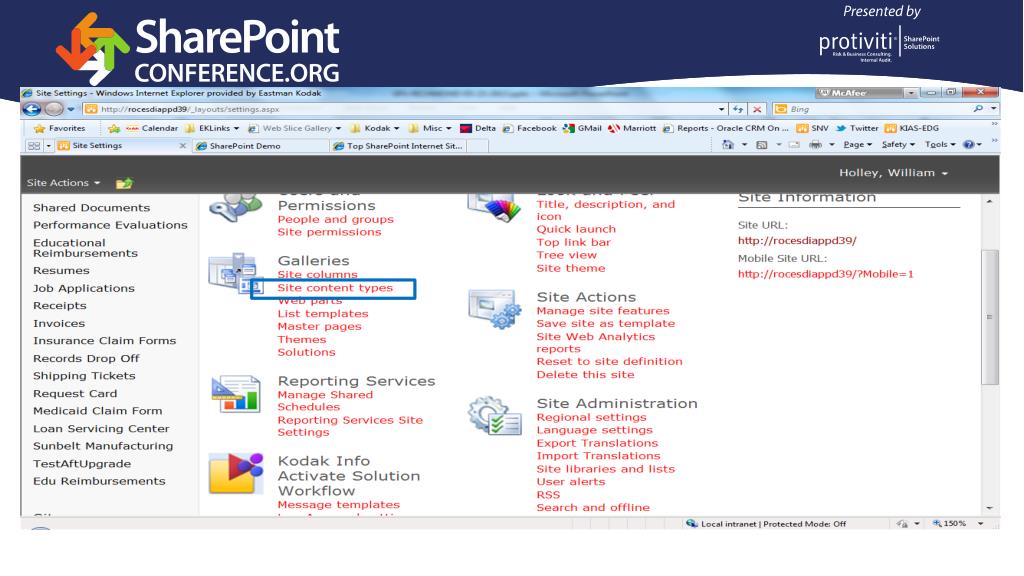
Task: Click the Add to Favorites bar icon
Action: pyautogui.click(x=114, y=128)
